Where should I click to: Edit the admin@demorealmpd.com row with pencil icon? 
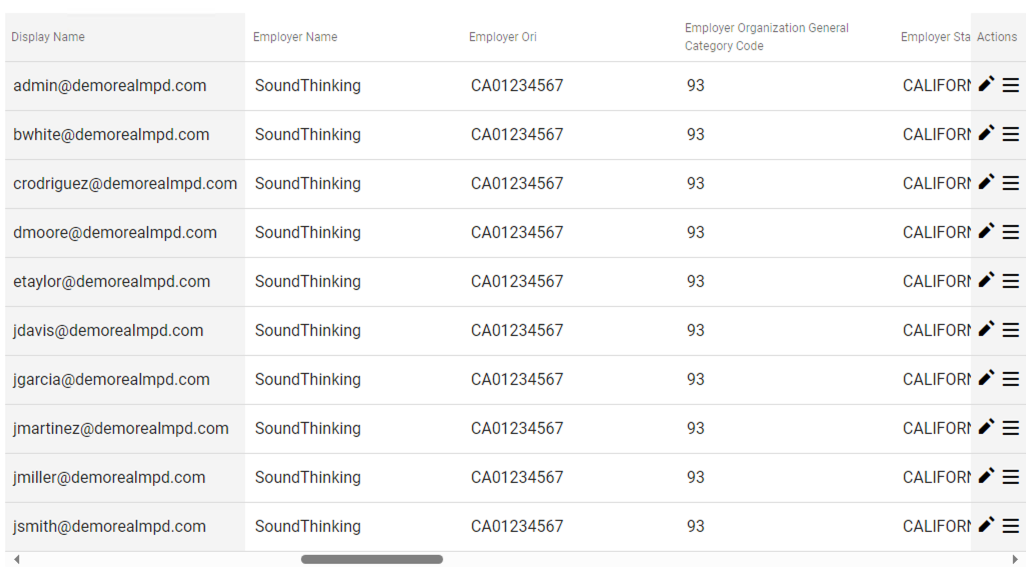[x=986, y=84]
